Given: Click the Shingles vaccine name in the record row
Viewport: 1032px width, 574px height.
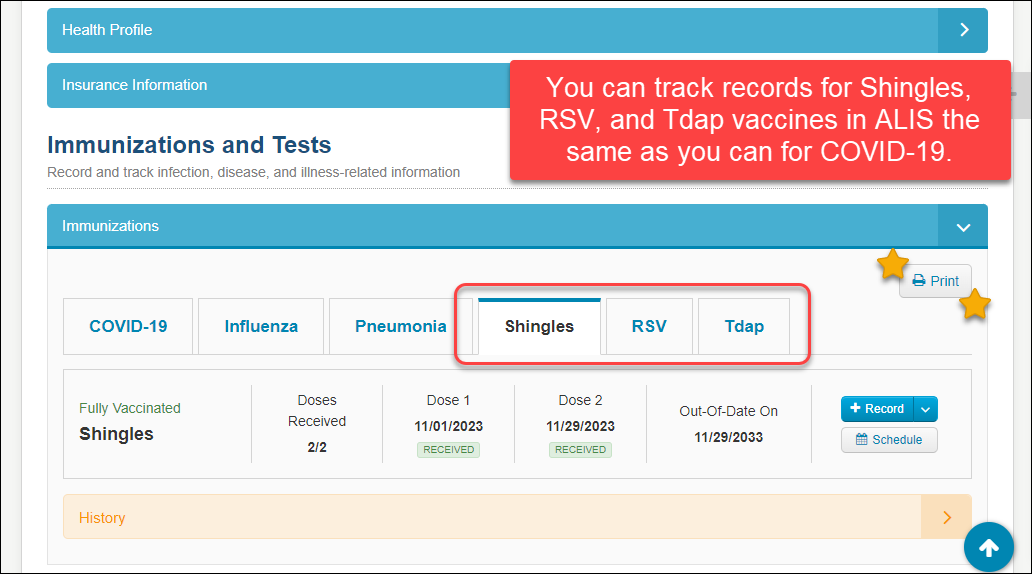Looking at the screenshot, I should tap(116, 434).
